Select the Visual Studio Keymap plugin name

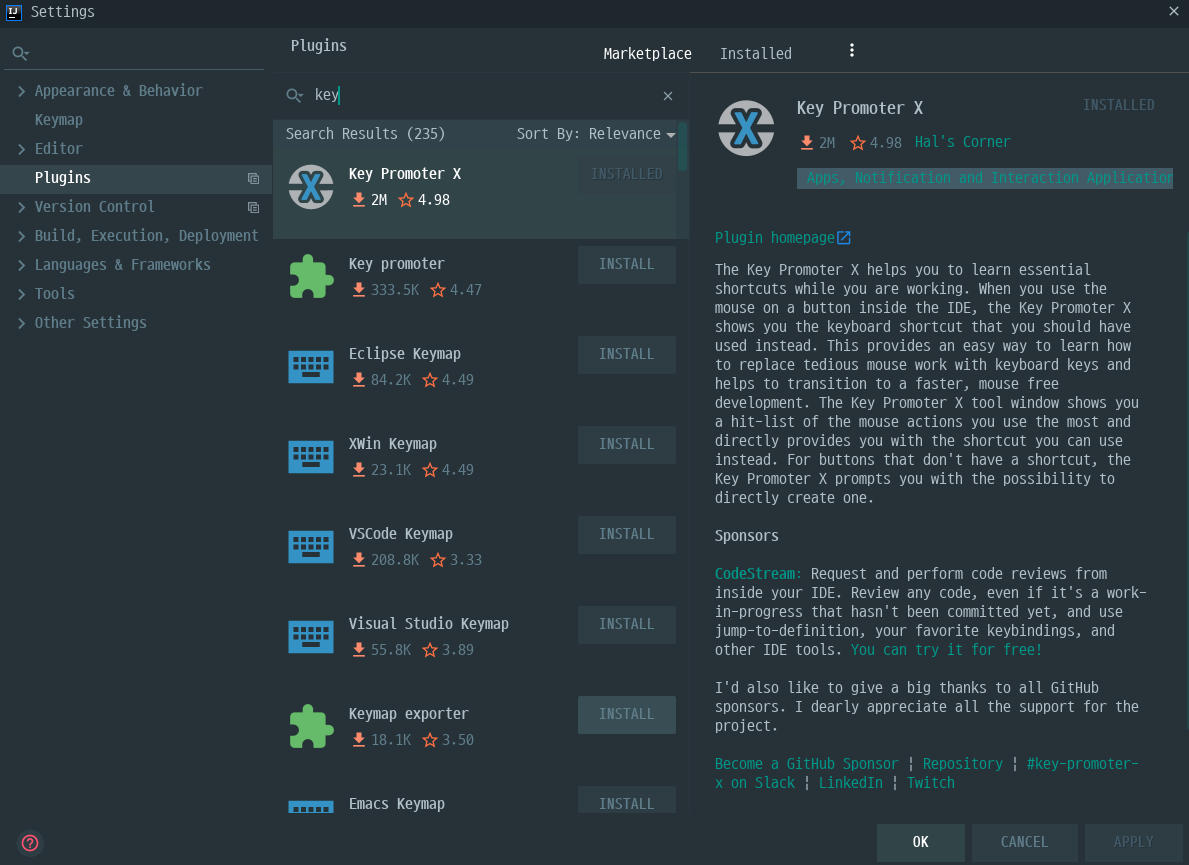click(428, 624)
